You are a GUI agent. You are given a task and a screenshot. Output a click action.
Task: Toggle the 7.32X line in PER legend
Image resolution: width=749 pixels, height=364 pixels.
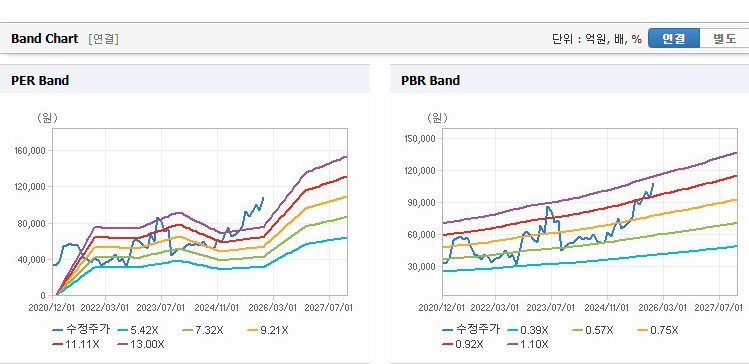203,330
